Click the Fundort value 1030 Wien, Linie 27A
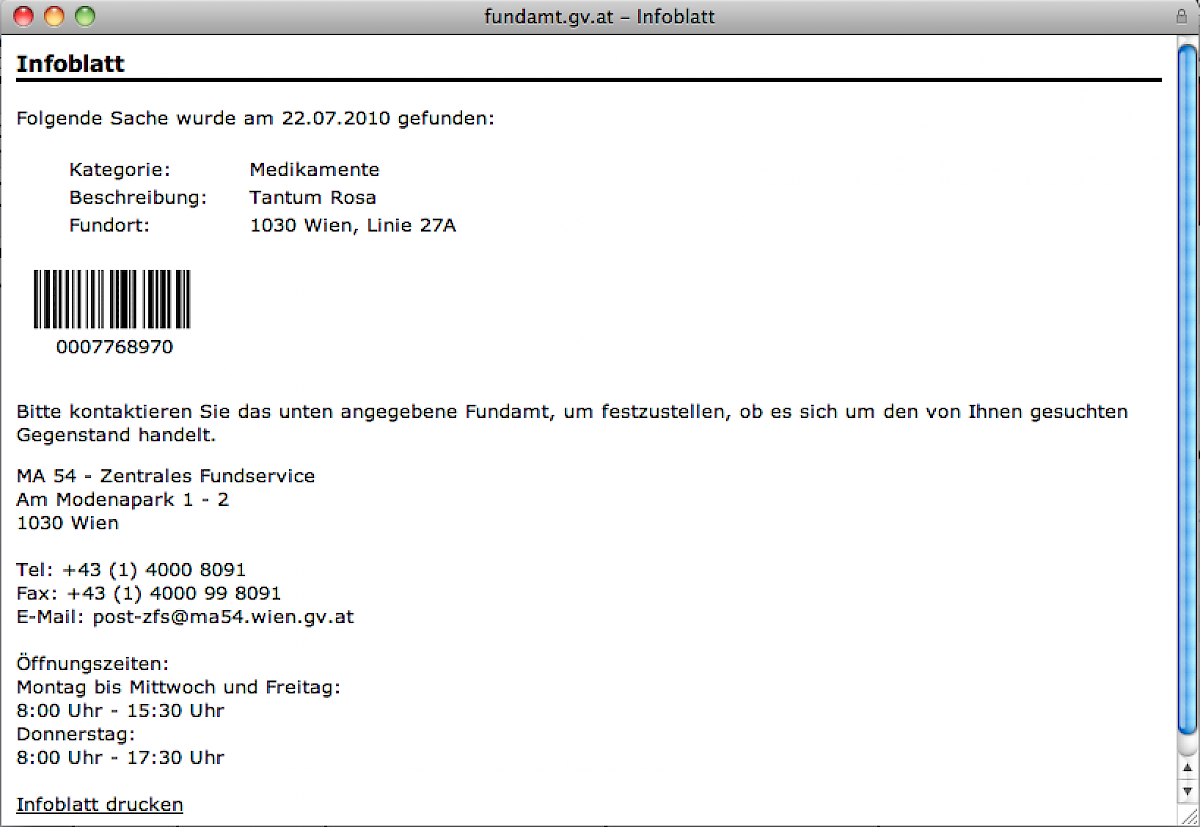The height and width of the screenshot is (827, 1200). pyautogui.click(x=352, y=226)
